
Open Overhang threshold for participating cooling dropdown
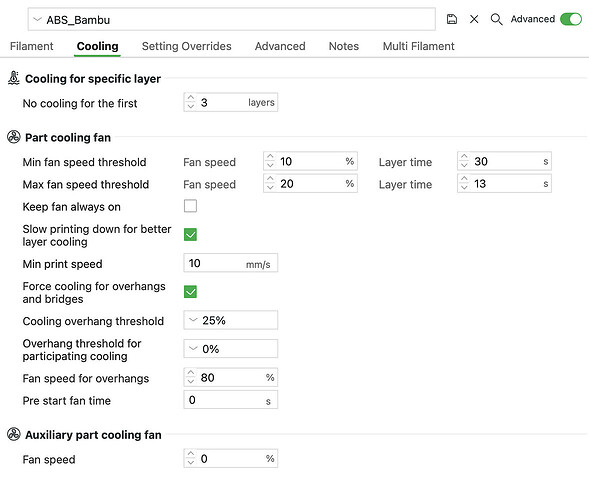tap(231, 349)
